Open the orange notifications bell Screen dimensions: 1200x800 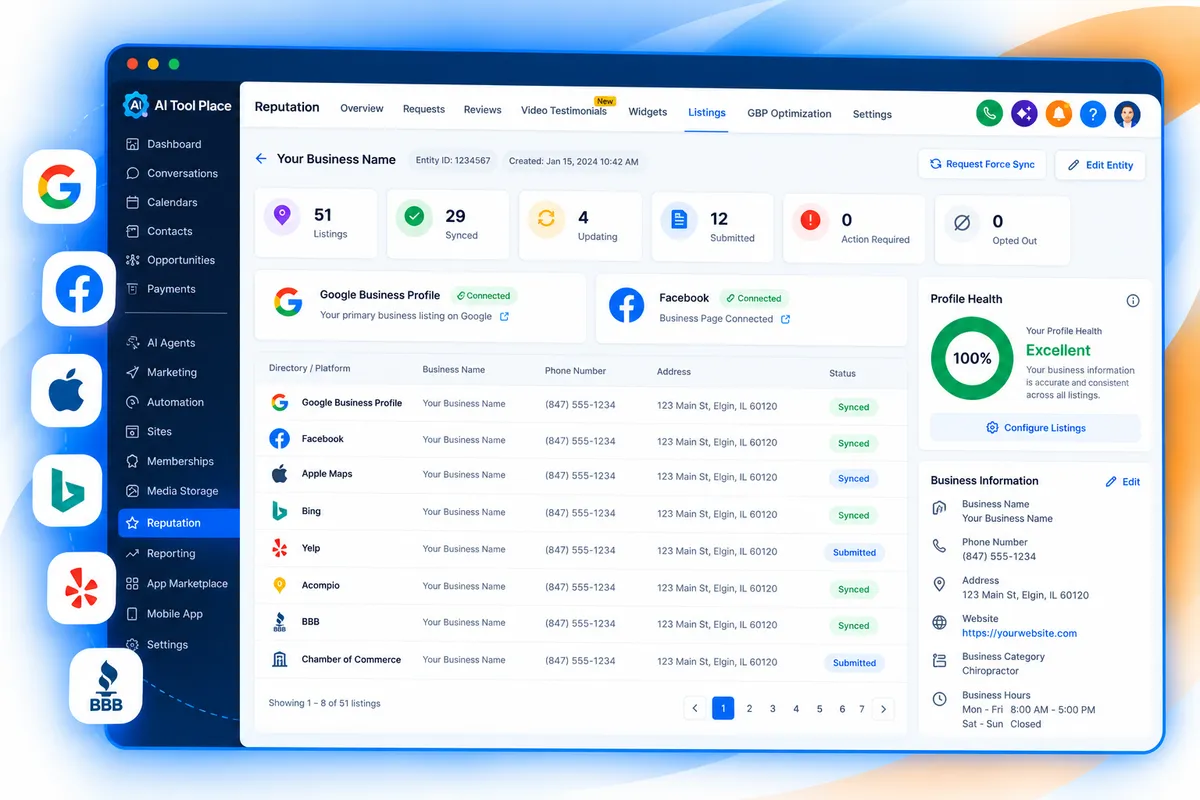[1059, 114]
